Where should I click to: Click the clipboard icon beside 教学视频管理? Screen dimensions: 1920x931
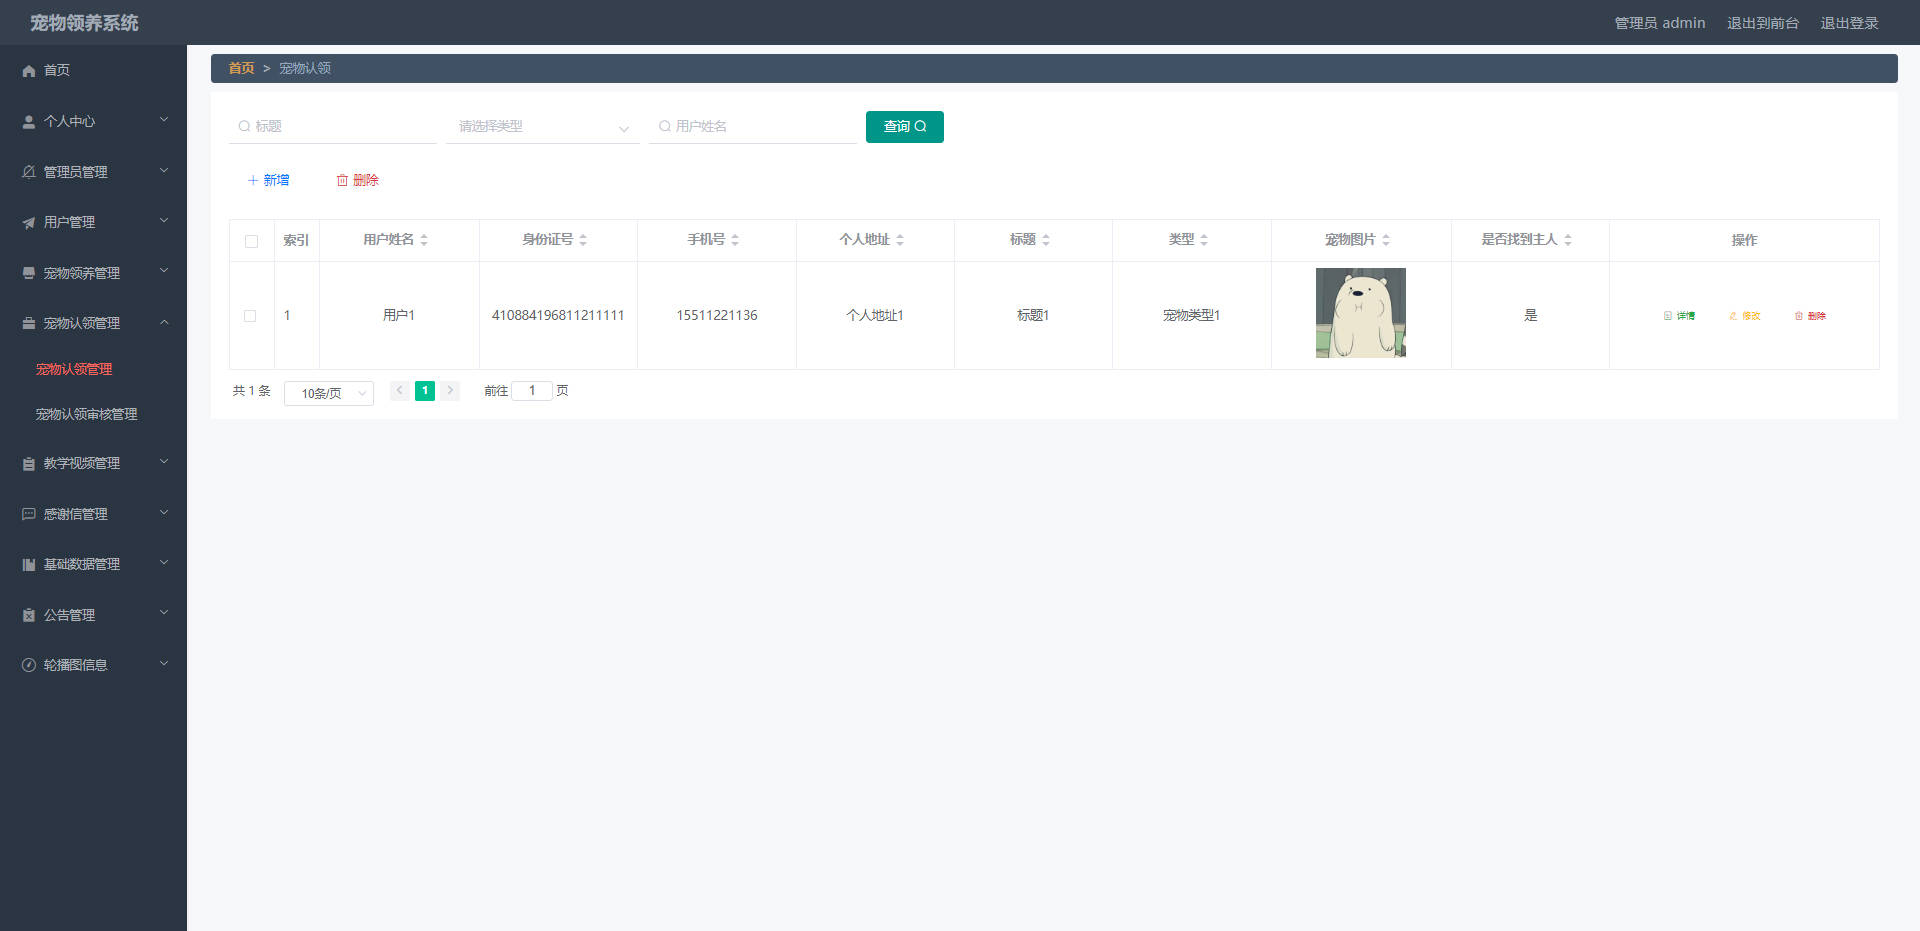29,463
